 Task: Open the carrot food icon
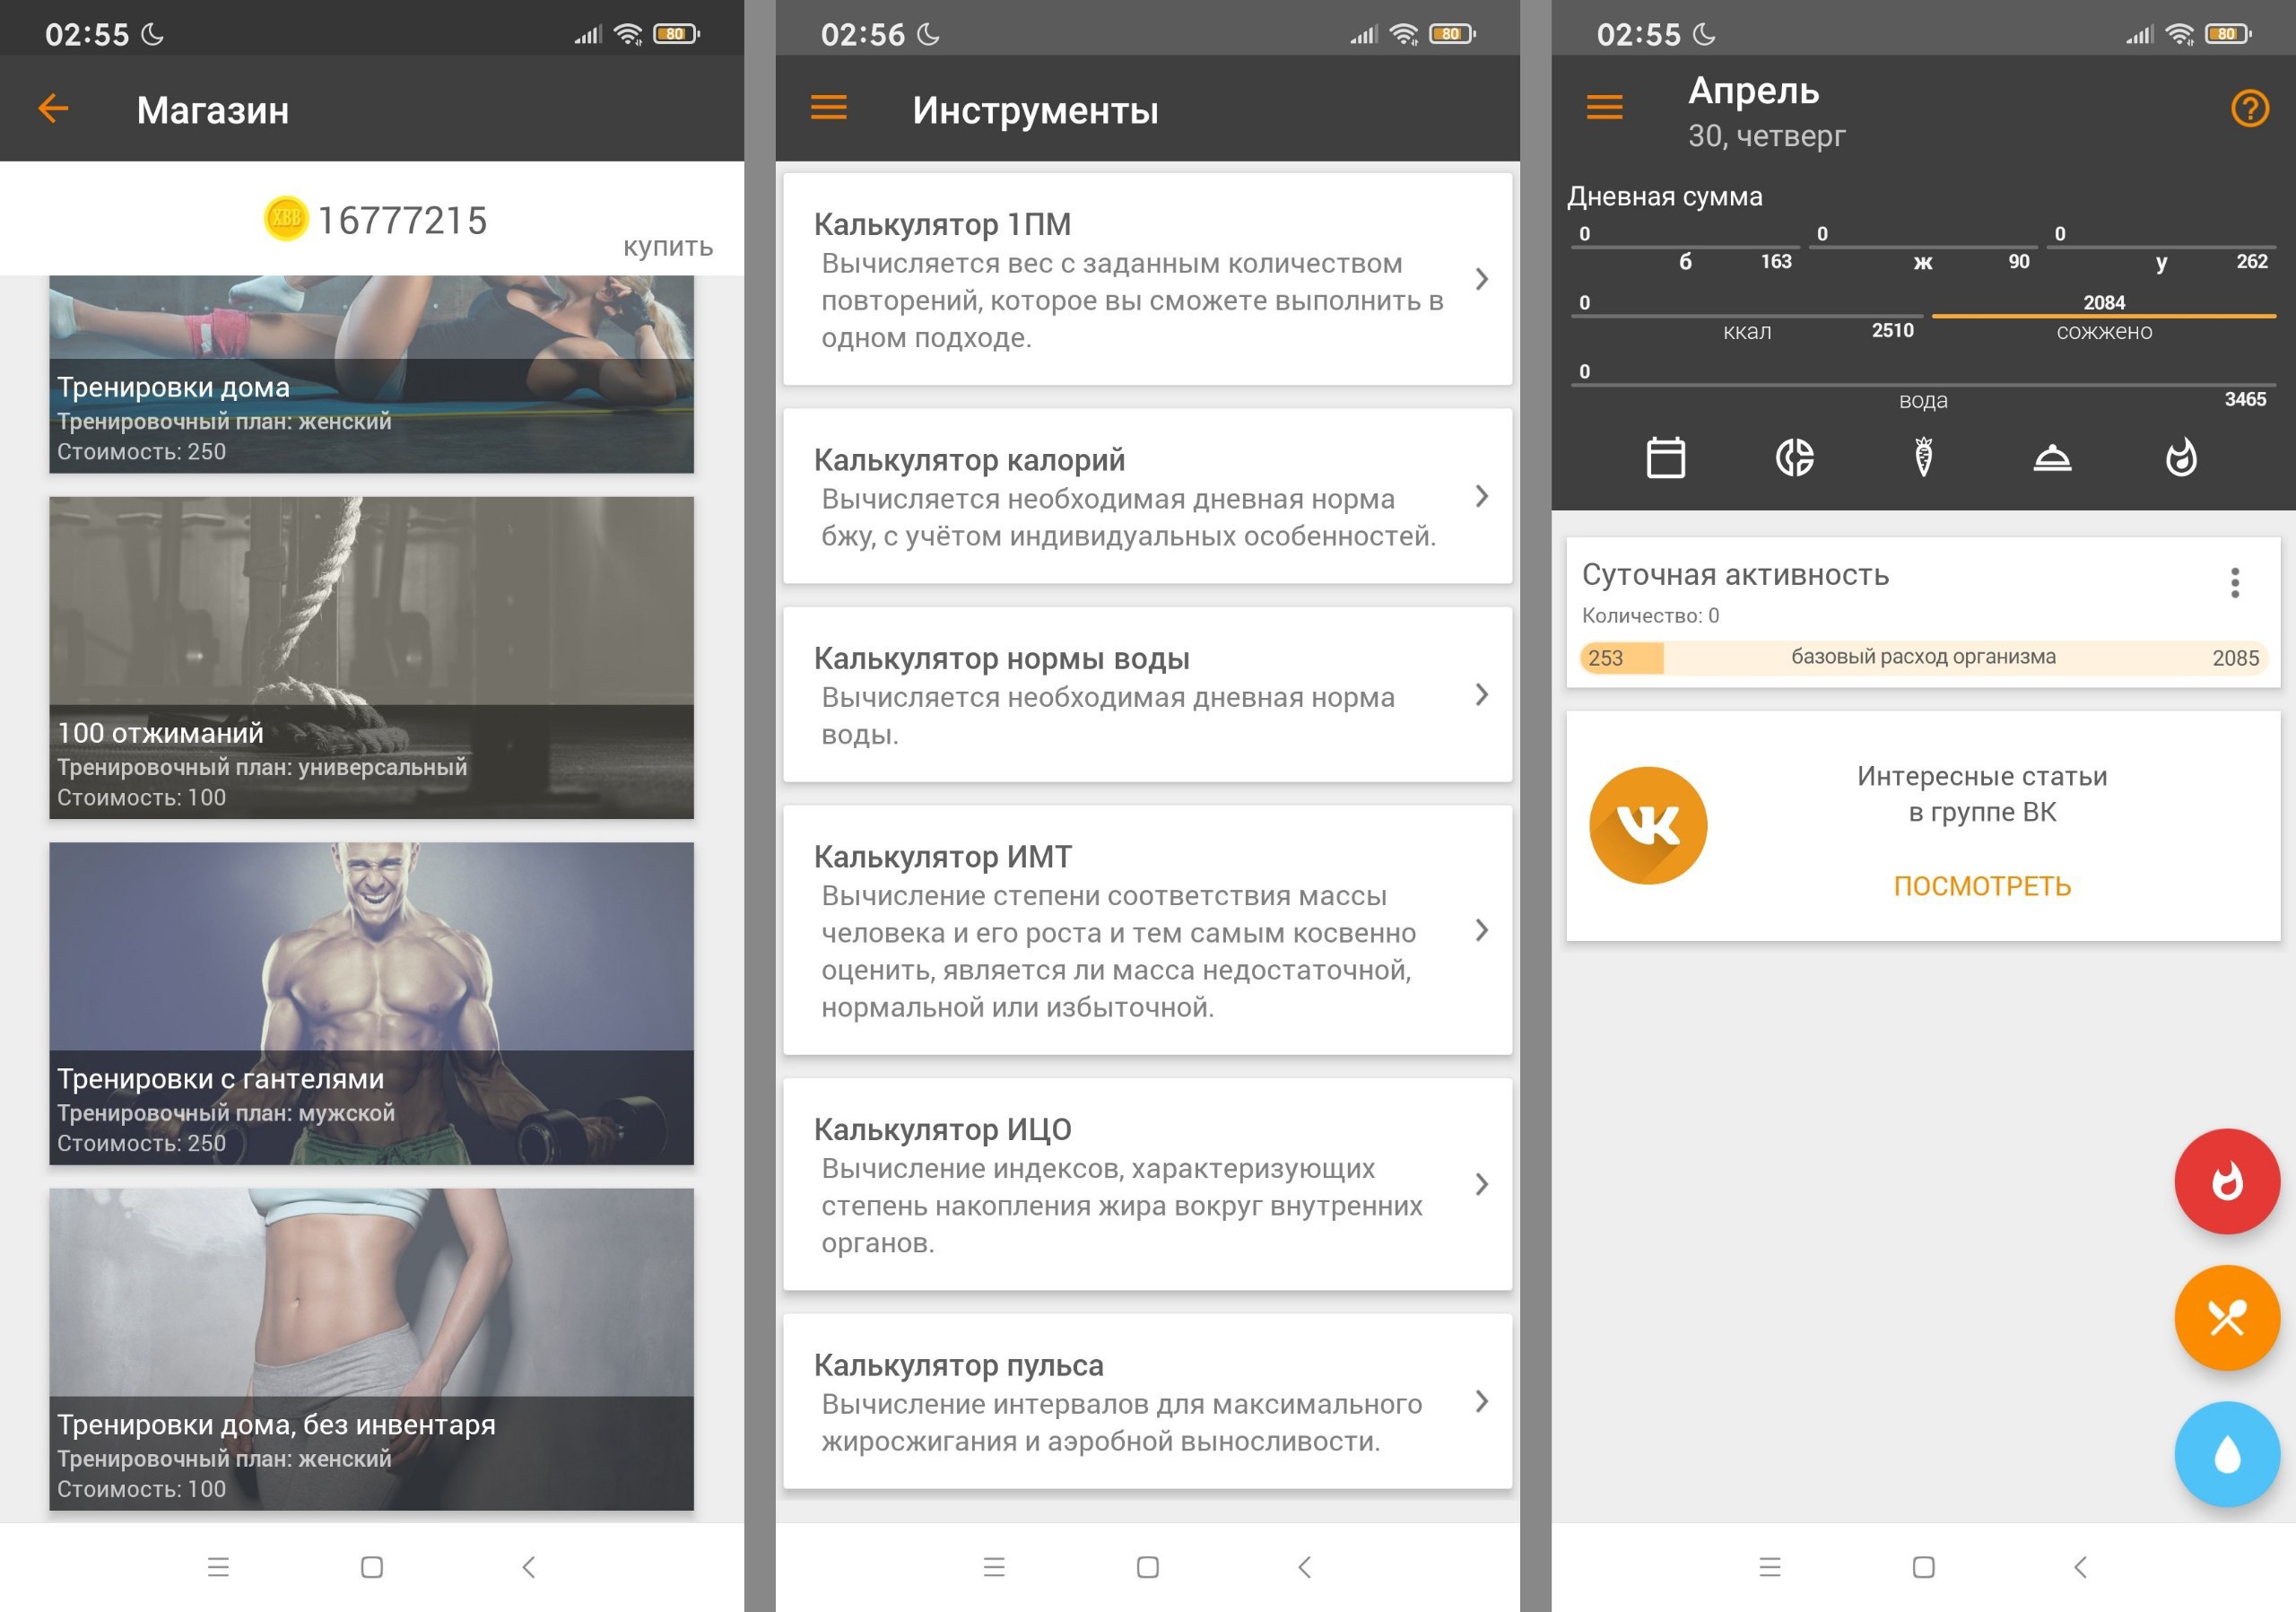[1923, 458]
